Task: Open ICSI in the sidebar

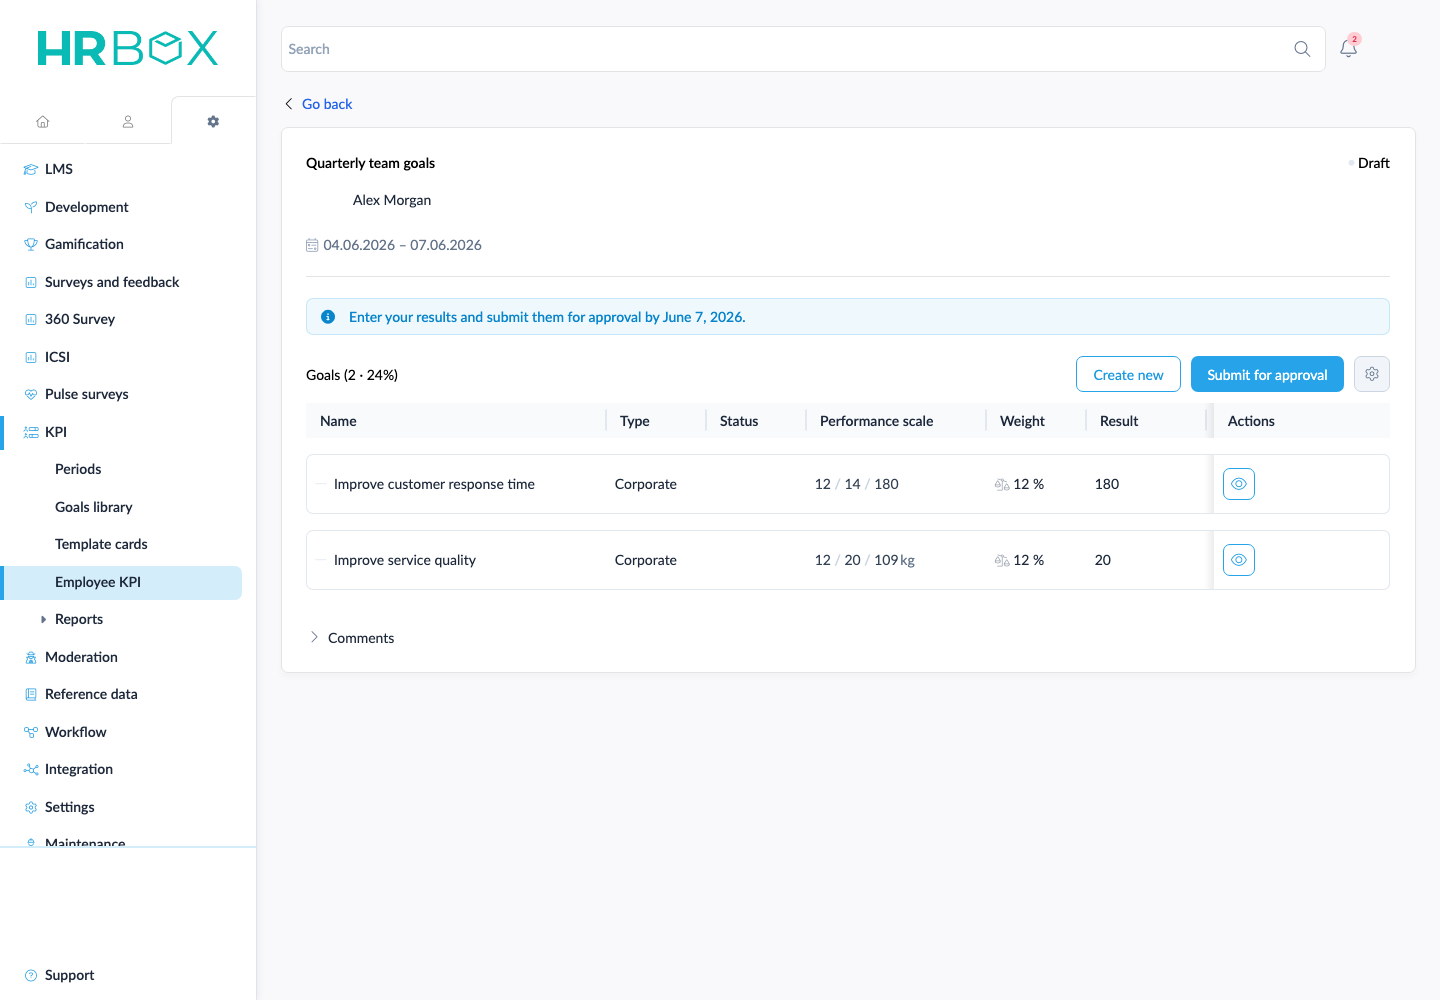Action: coord(57,357)
